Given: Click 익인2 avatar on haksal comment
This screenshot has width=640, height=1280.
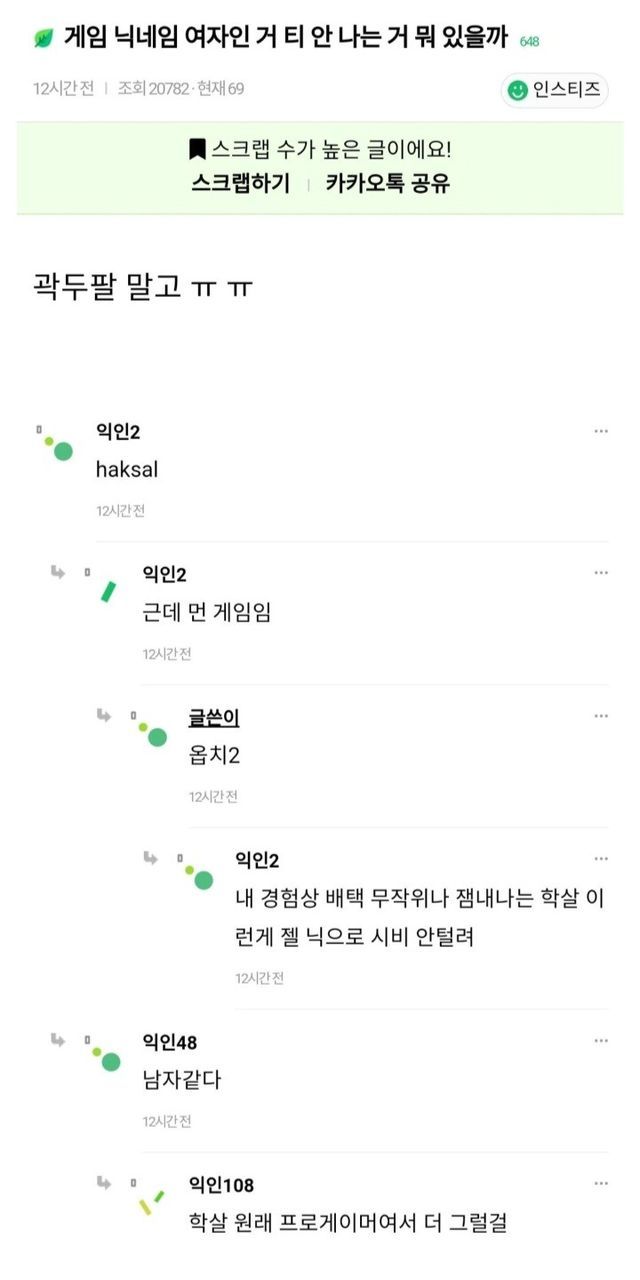Looking at the screenshot, I should pos(57,445).
